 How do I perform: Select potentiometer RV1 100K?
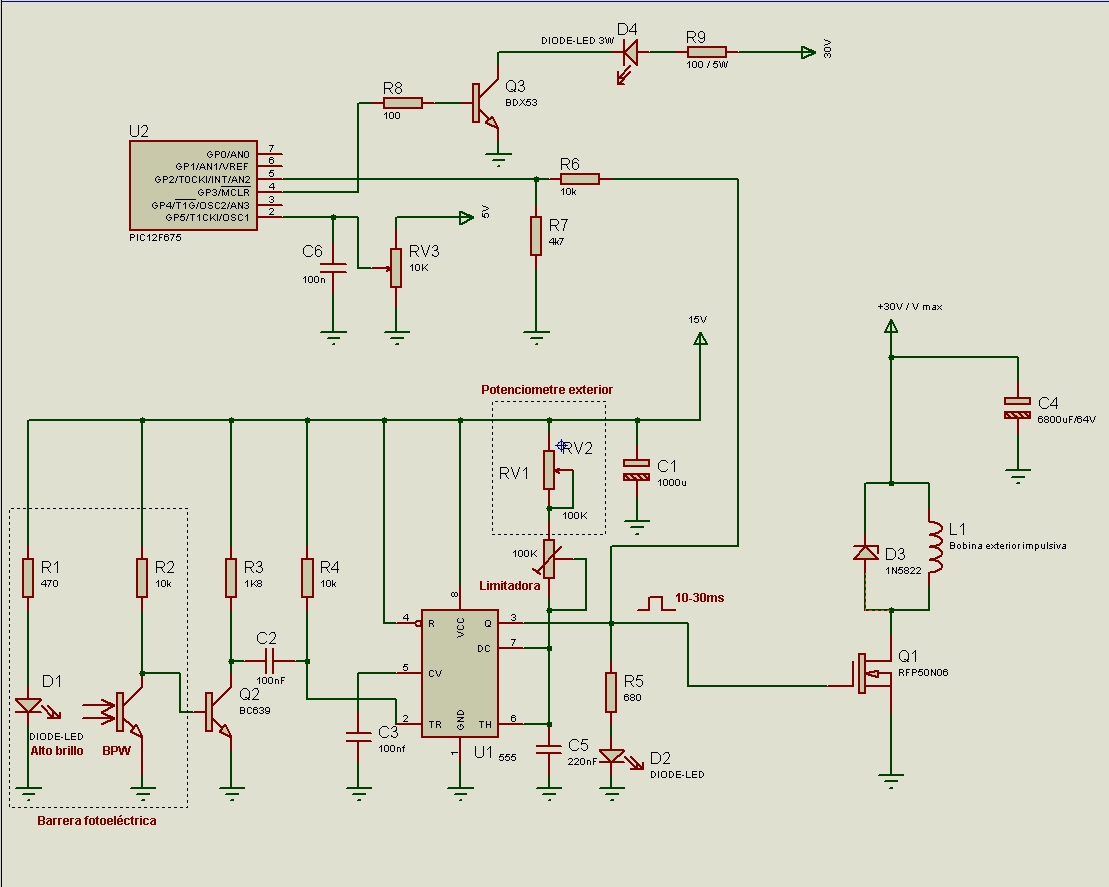[x=550, y=470]
